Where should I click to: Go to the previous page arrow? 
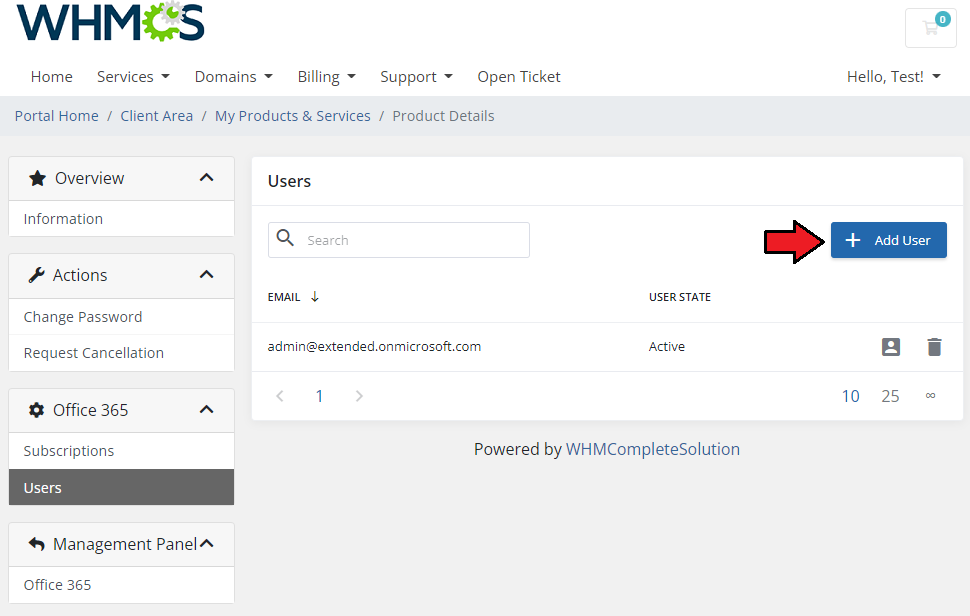[280, 396]
